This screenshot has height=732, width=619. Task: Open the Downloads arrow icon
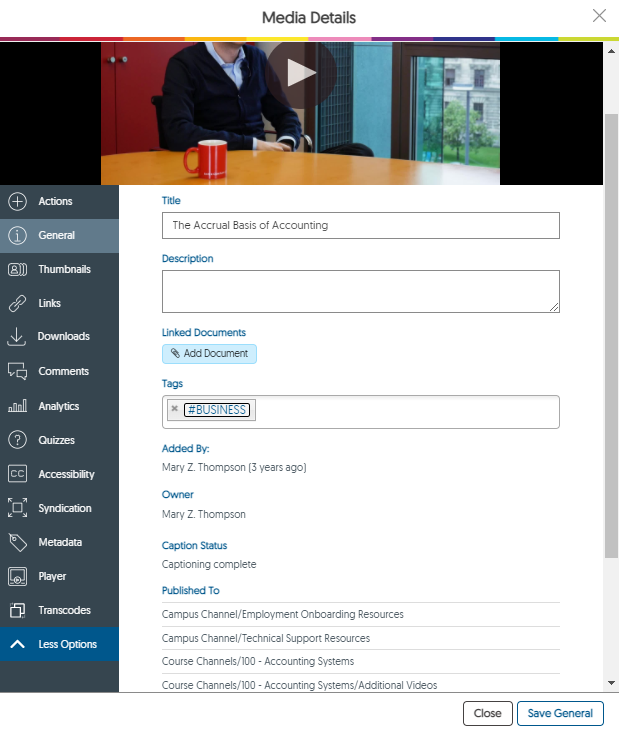[x=17, y=337]
